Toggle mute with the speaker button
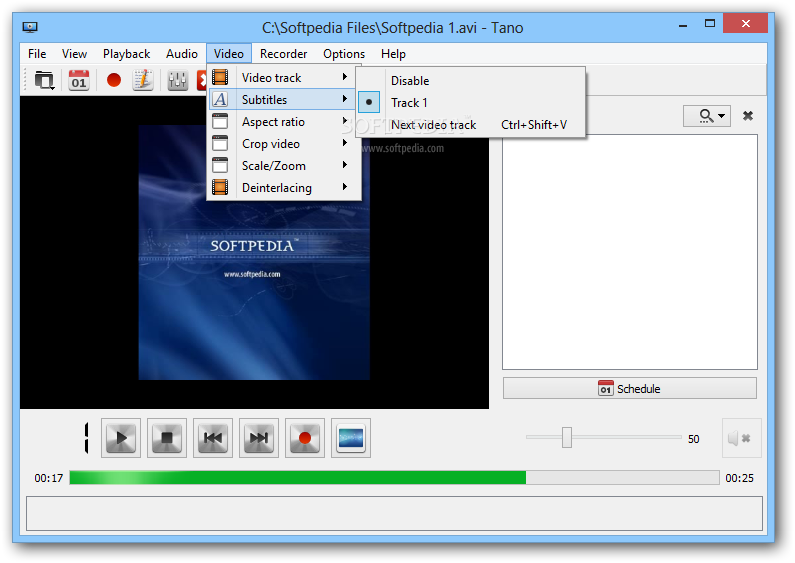This screenshot has width=795, height=563. (741, 438)
